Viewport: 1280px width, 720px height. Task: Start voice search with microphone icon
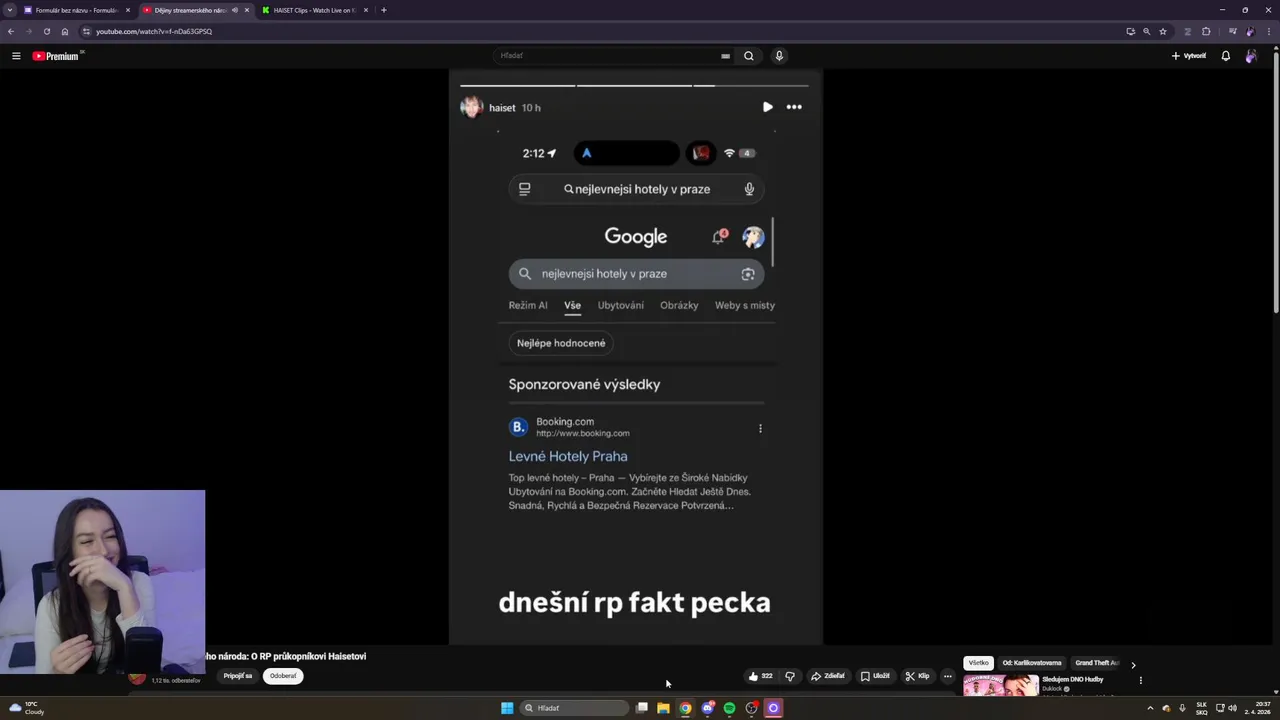pos(779,56)
